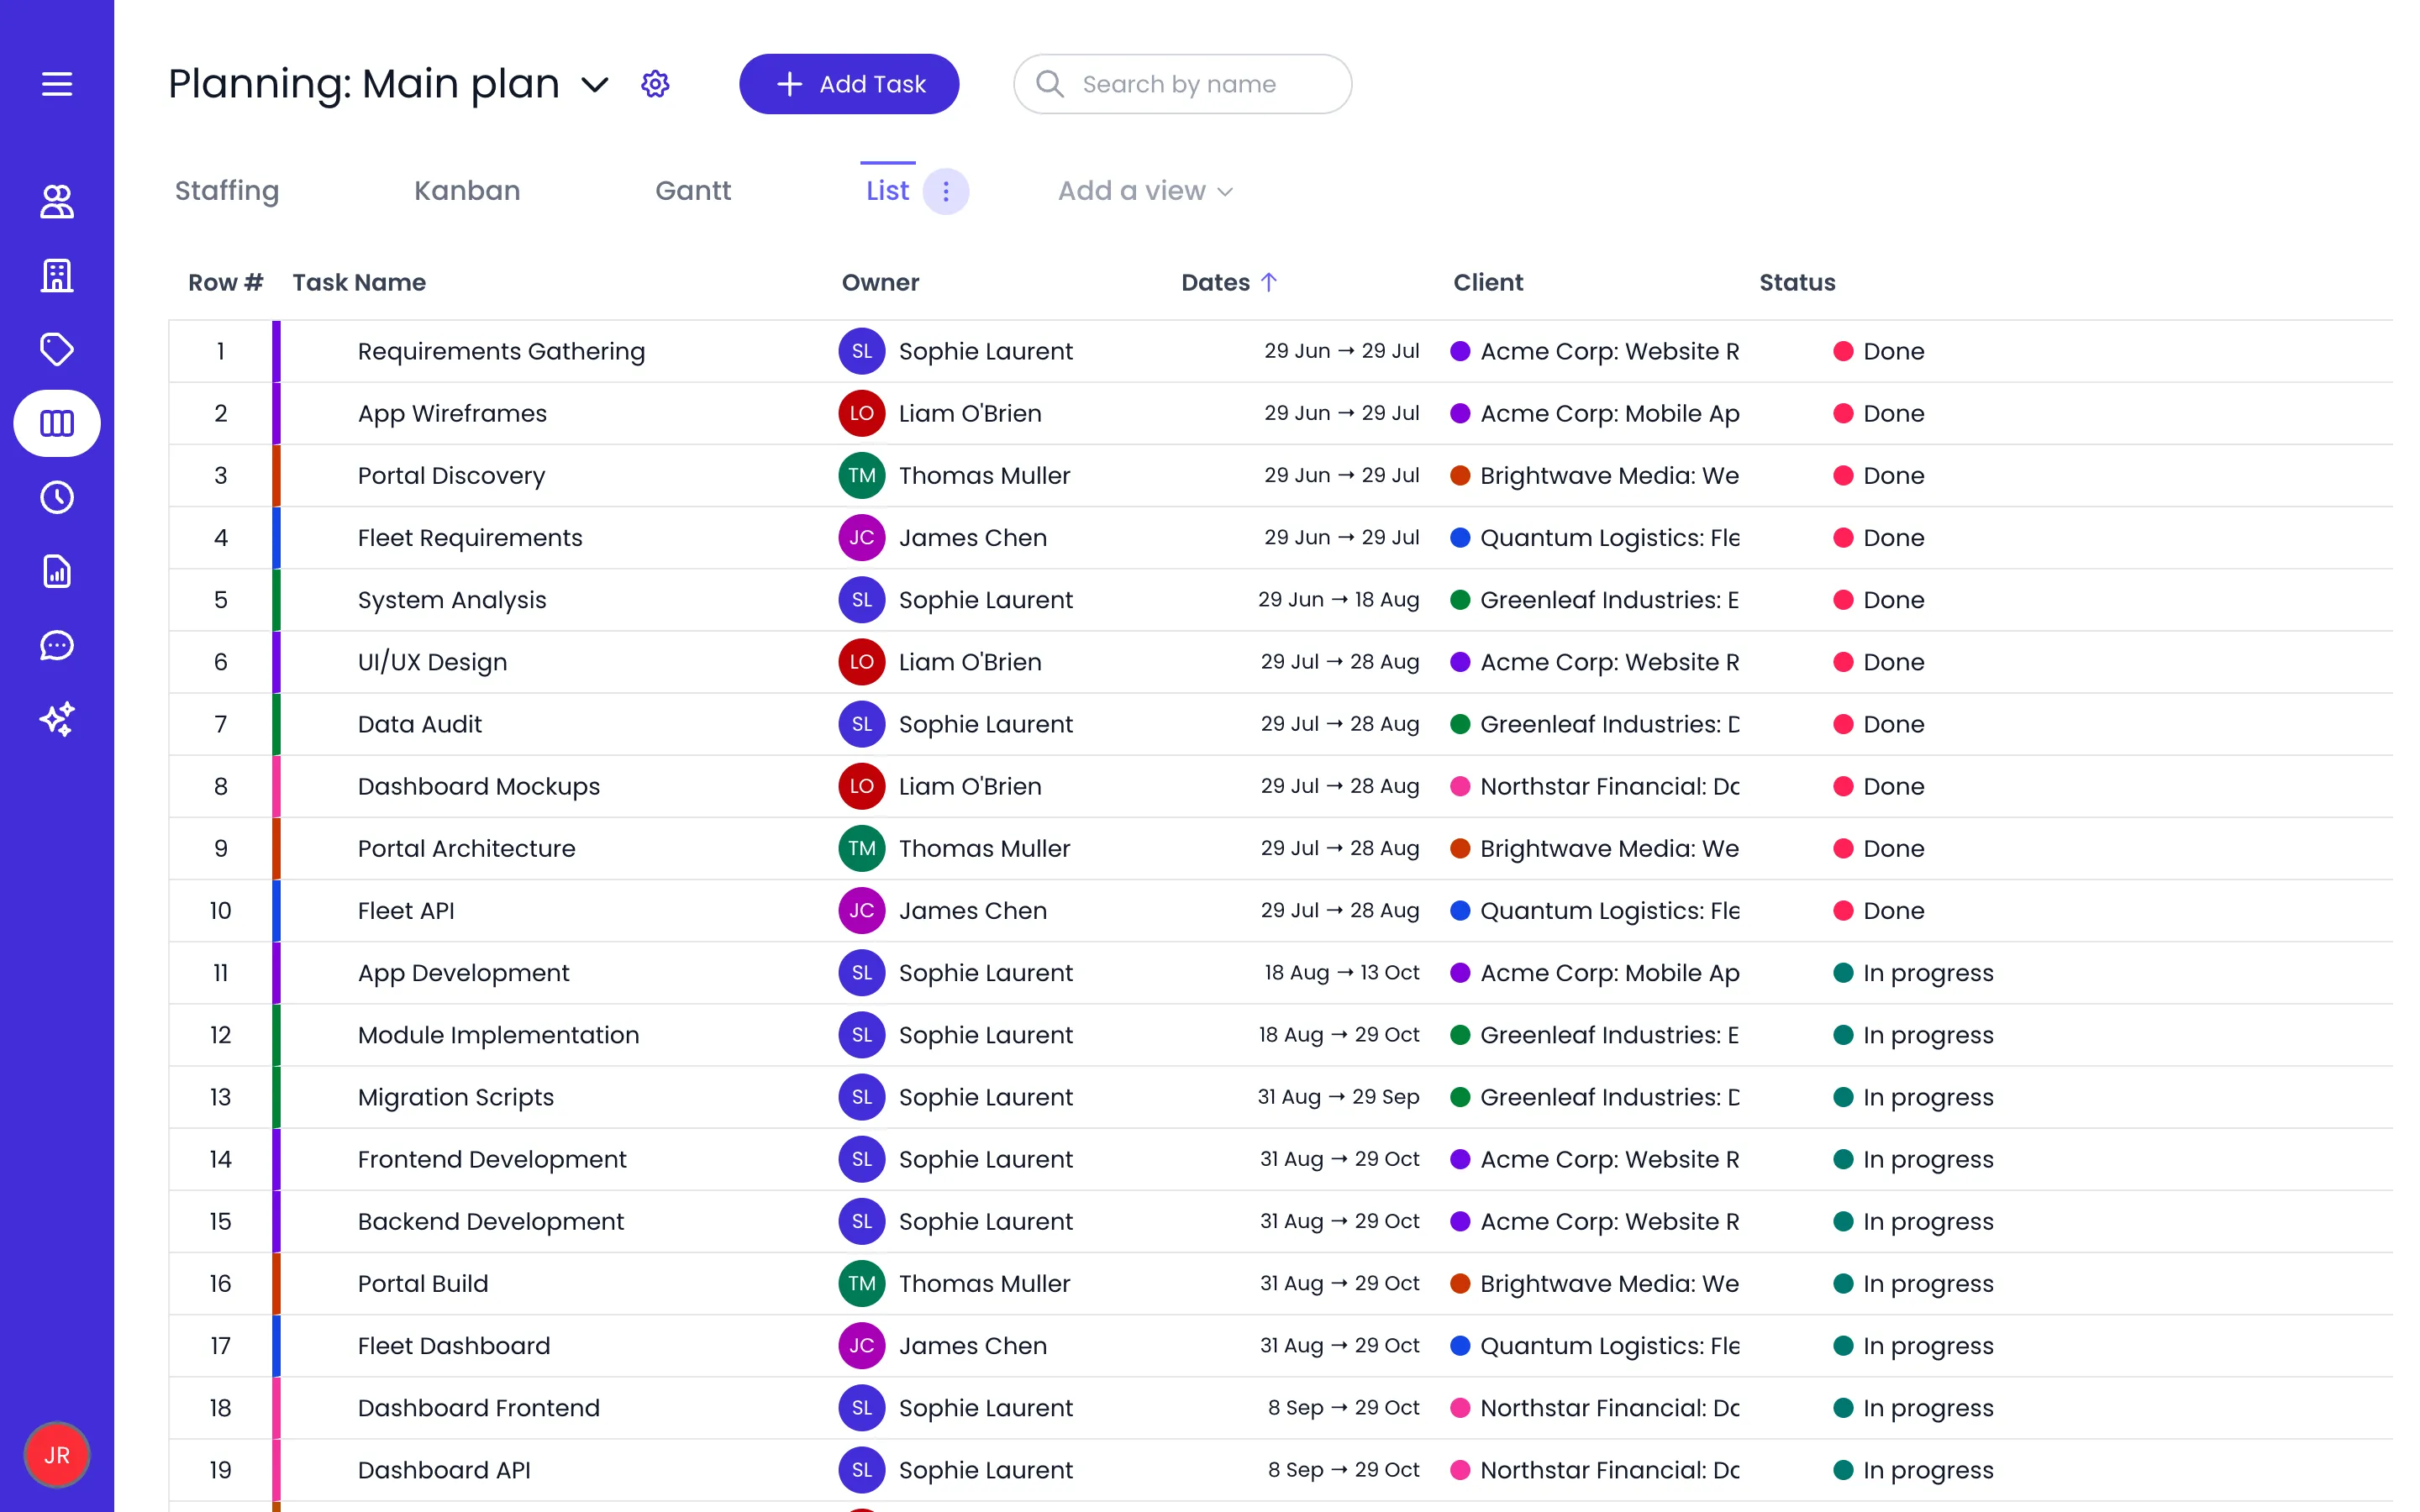Viewport: 2420px width, 1512px height.
Task: Click the Search by name field
Action: 1183,84
